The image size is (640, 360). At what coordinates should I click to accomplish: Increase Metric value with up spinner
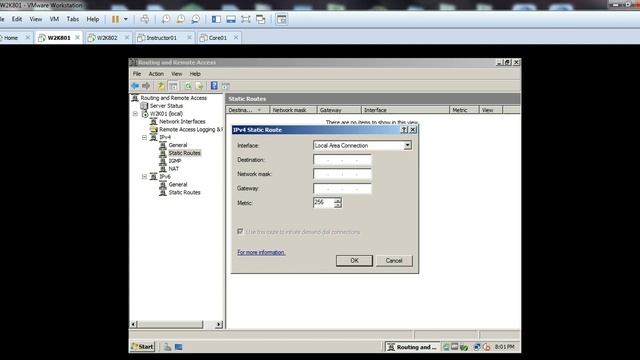click(x=338, y=200)
